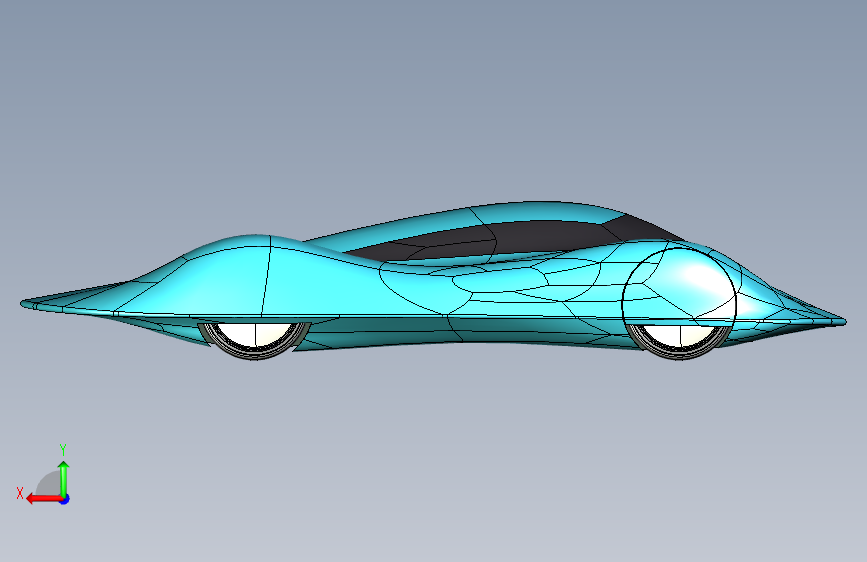Viewport: 867px width, 562px height.
Task: Pick the circular wheel fairing surface
Action: coord(679,287)
